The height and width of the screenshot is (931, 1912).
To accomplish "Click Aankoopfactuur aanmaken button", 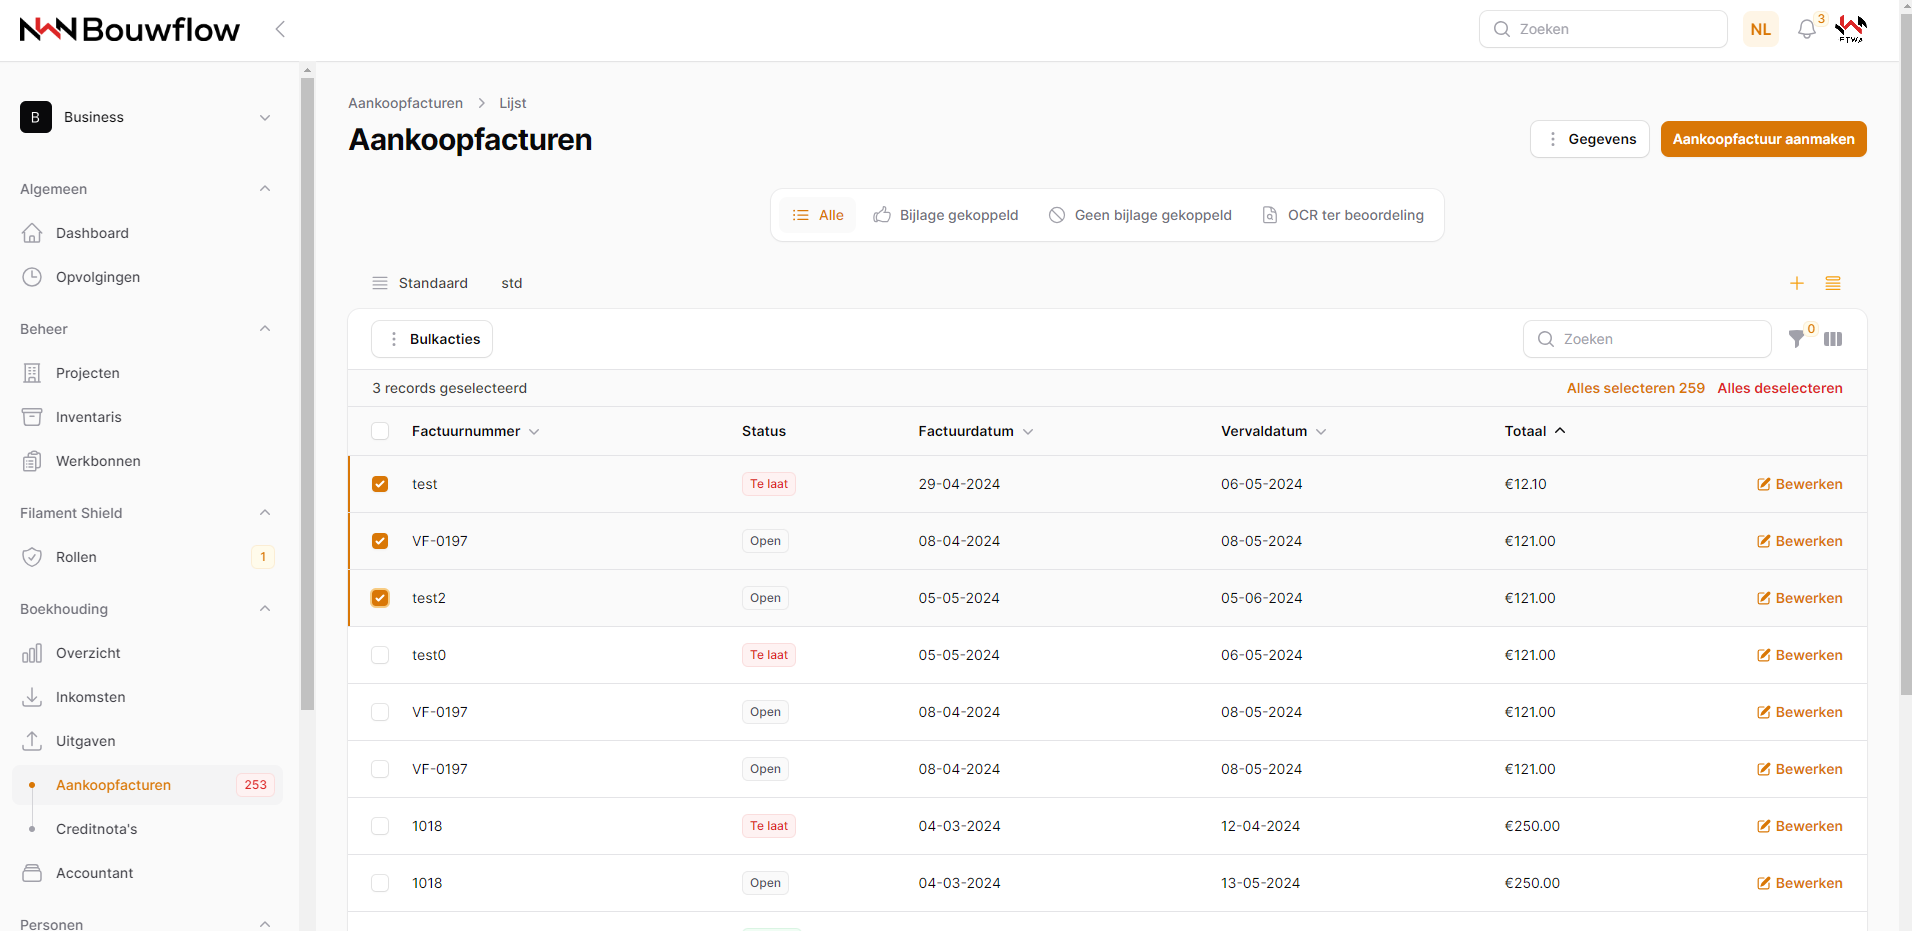I will (1763, 139).
